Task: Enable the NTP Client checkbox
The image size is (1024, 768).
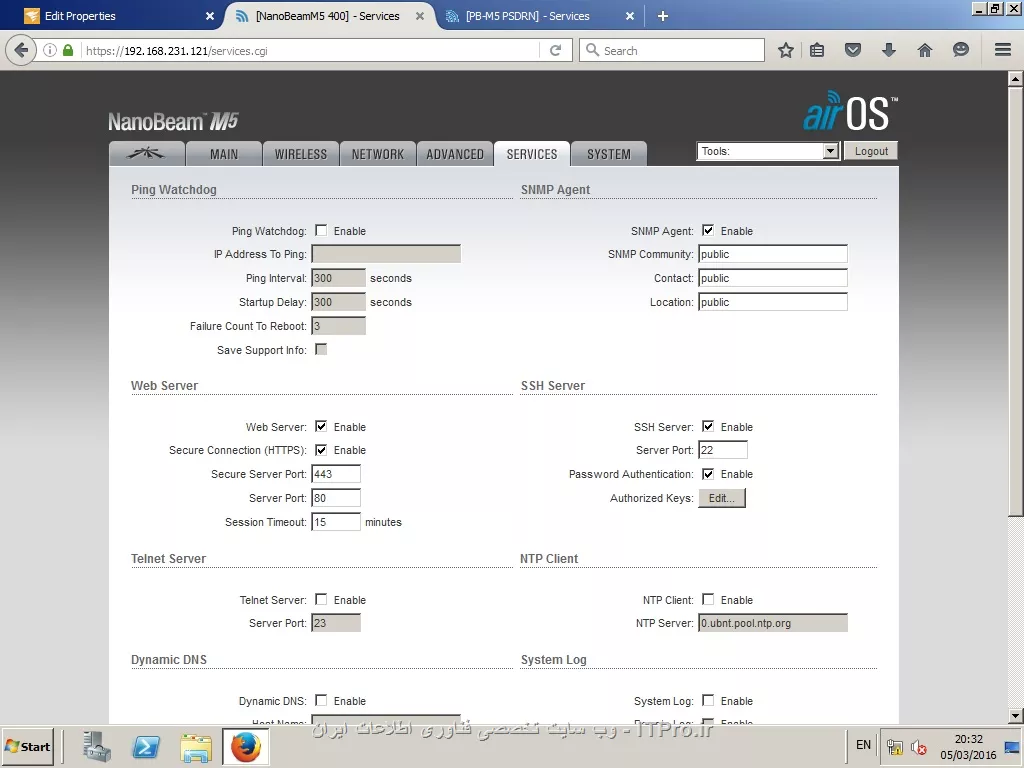Action: 708,600
